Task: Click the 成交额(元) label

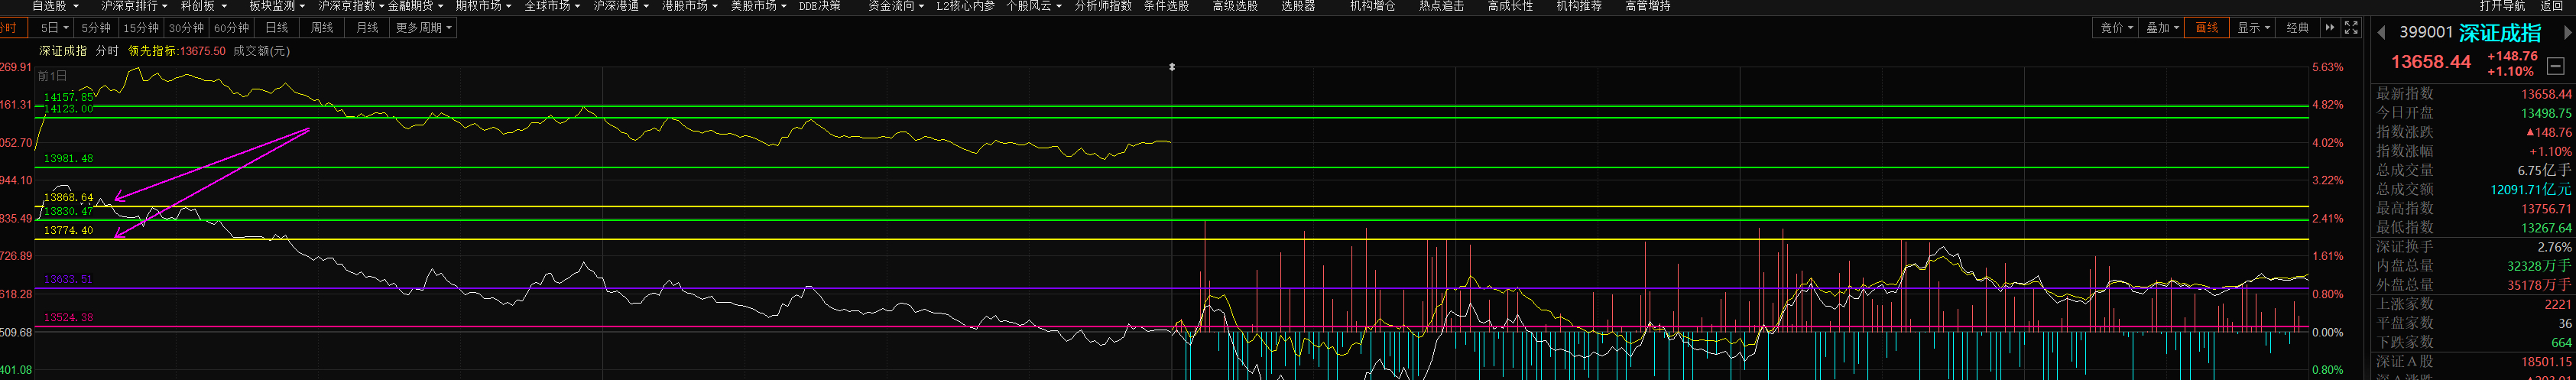Action: (x=261, y=51)
